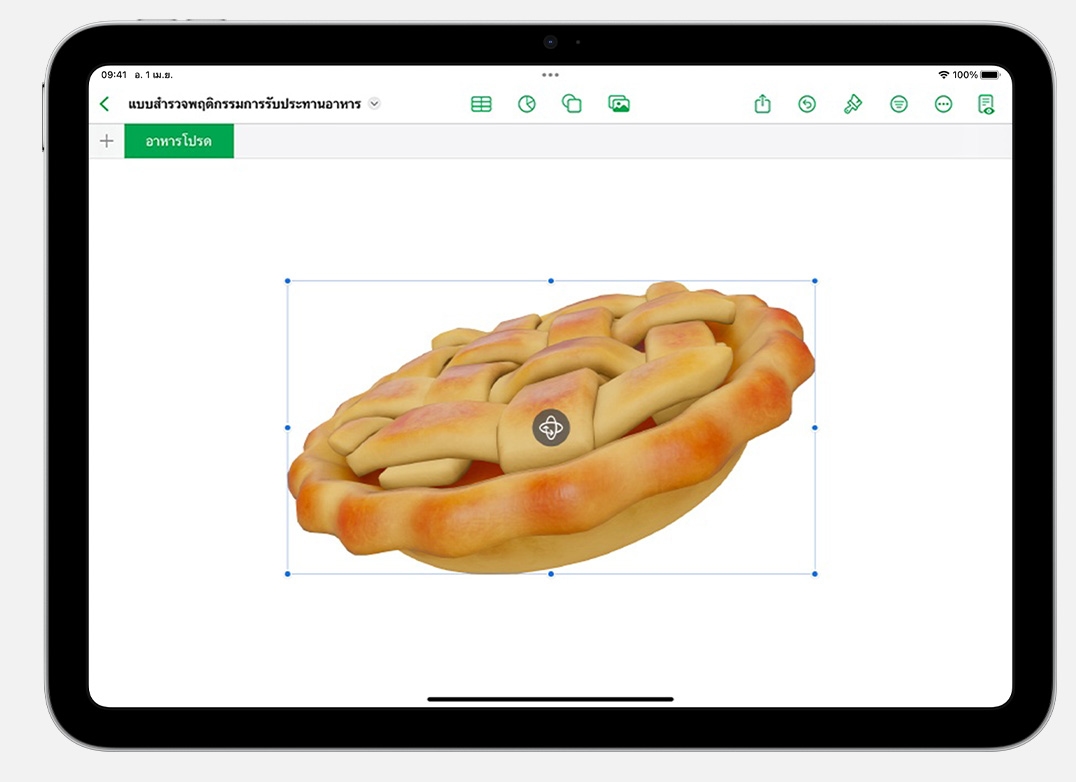Tap the three-dot multitasking control at top
The height and width of the screenshot is (782, 1076).
pyautogui.click(x=550, y=75)
